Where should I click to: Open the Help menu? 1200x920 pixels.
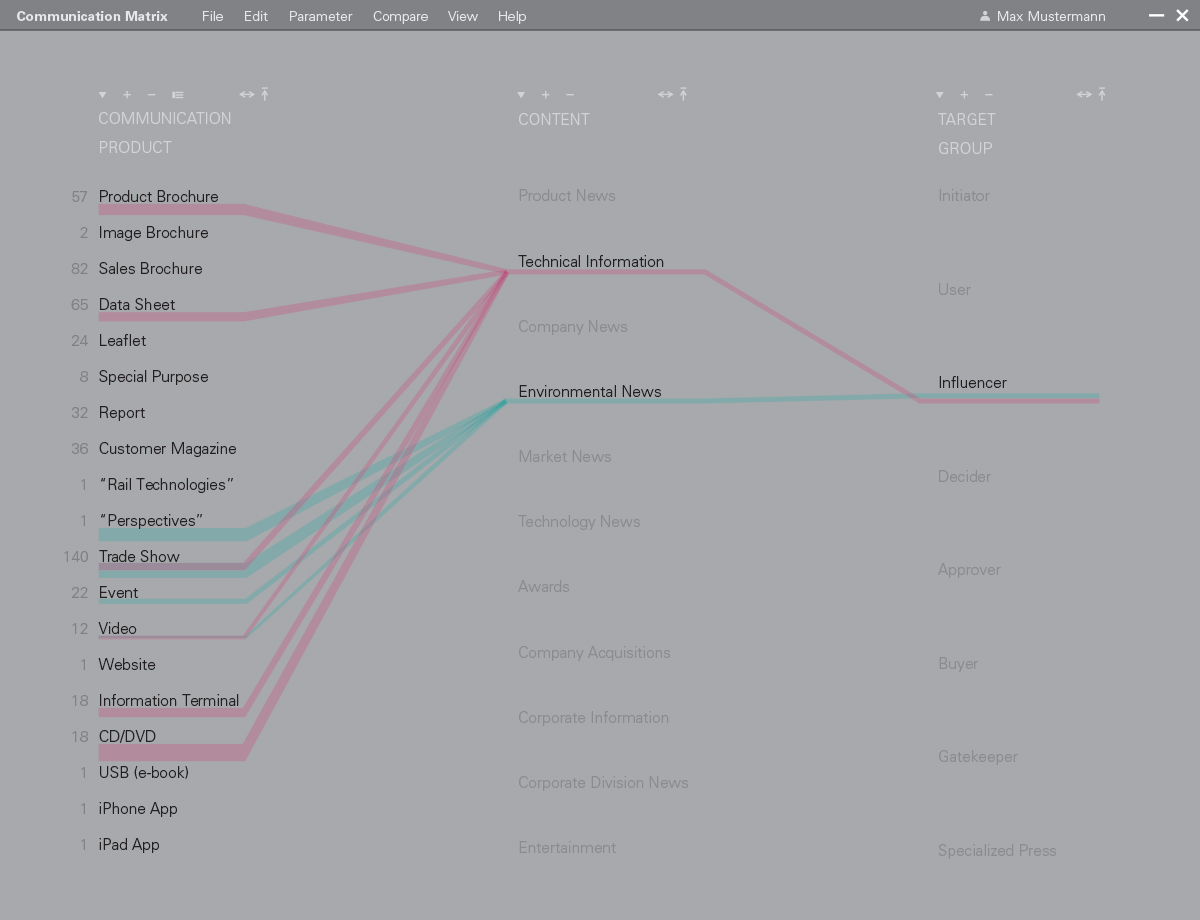pyautogui.click(x=512, y=16)
